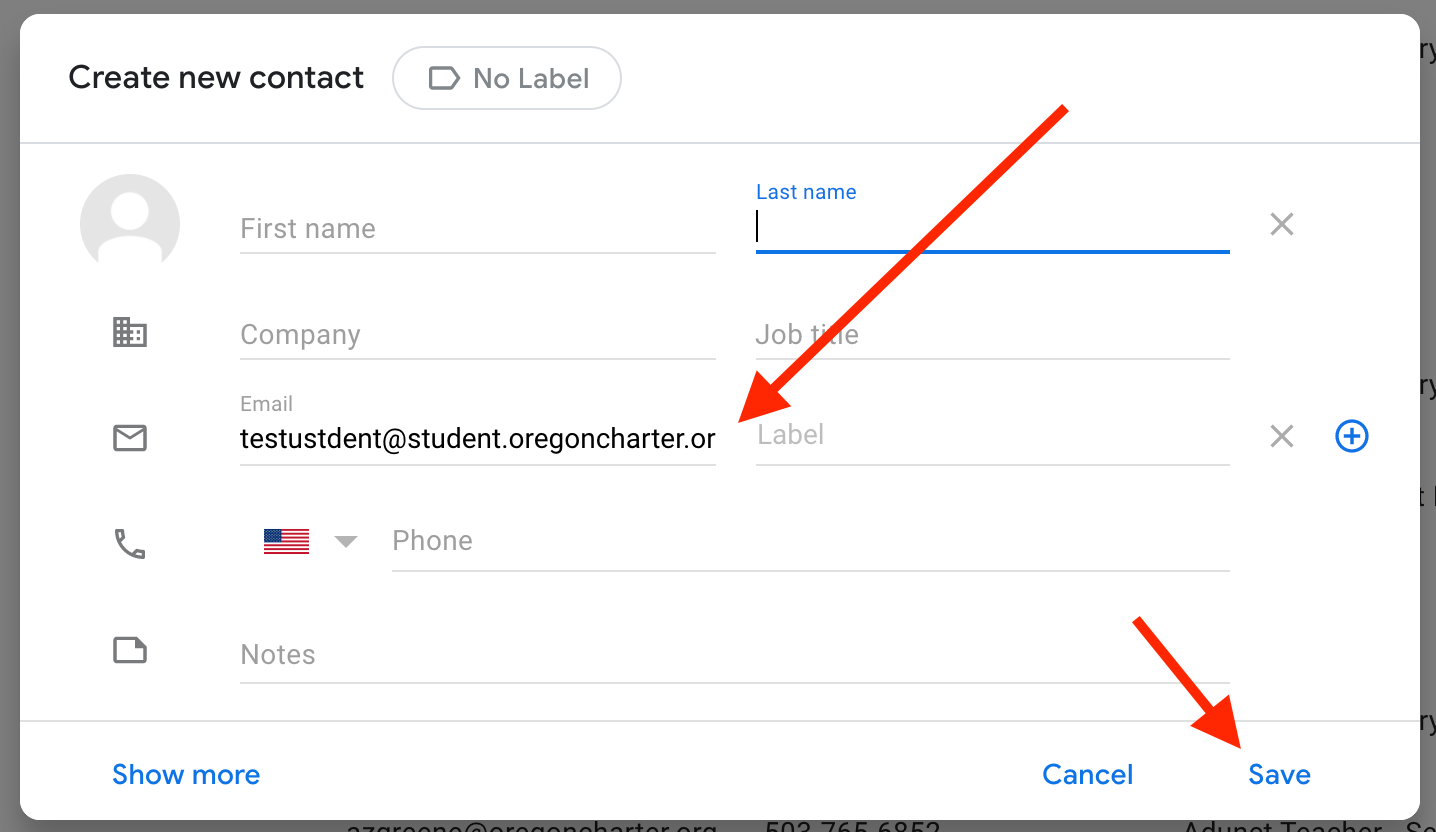Focus the Company field

[478, 335]
